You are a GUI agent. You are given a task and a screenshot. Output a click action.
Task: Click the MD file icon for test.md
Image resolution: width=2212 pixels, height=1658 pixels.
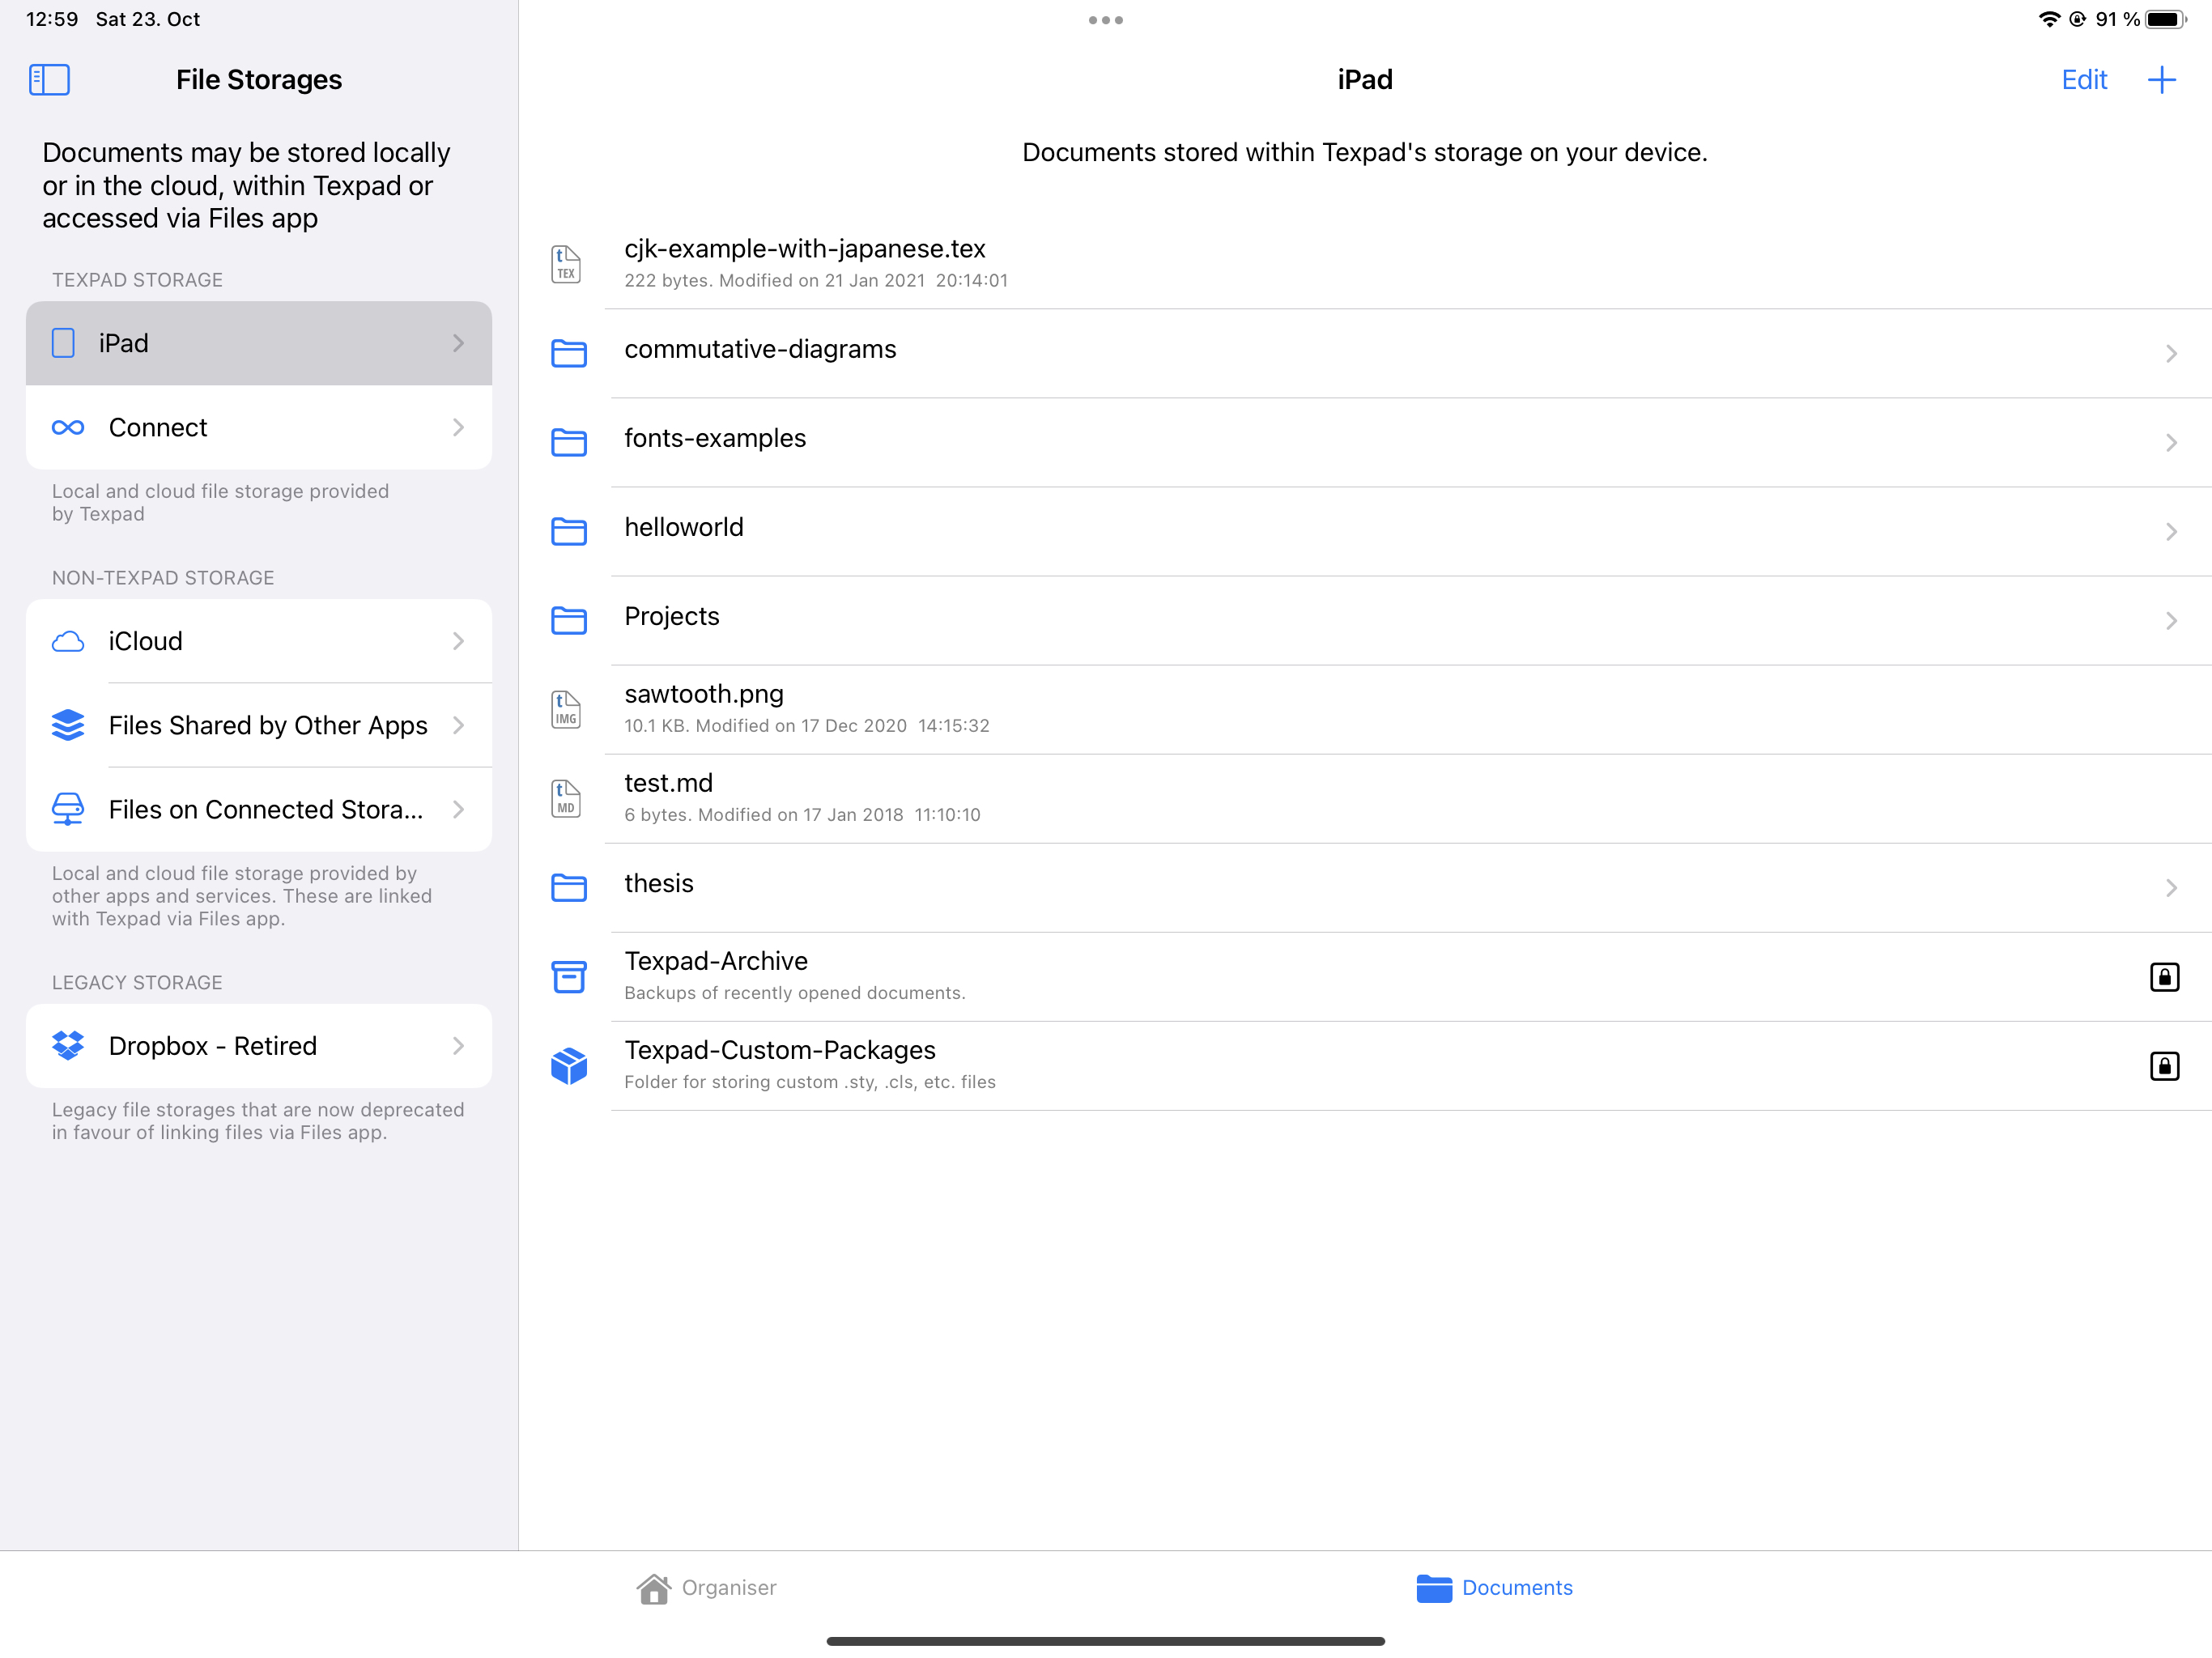pyautogui.click(x=566, y=798)
